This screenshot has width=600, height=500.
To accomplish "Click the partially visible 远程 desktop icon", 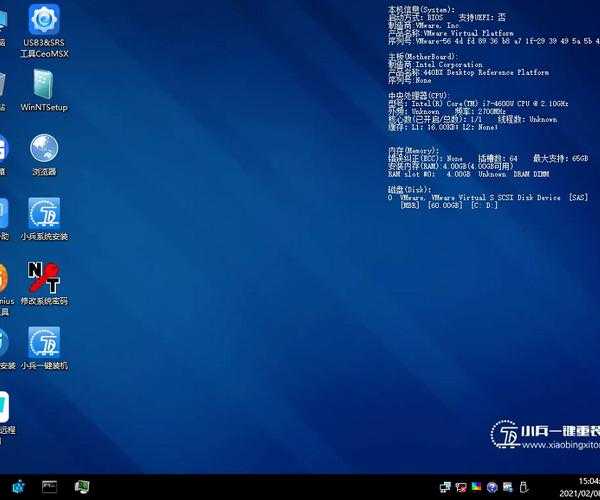I will tap(5, 410).
